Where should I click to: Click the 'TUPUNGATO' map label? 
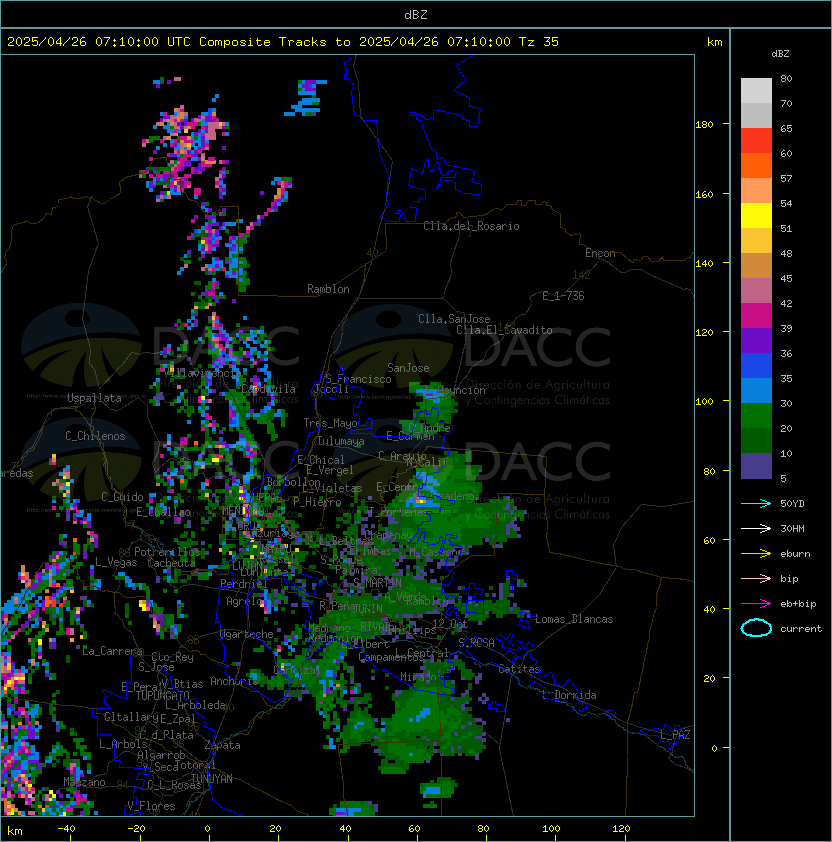tap(162, 695)
